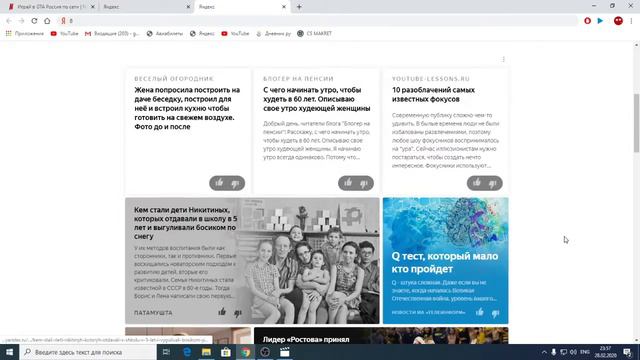Like the дети Никитиных article
Image resolution: width=640 pixels, height=360 pixels.
tap(222, 312)
